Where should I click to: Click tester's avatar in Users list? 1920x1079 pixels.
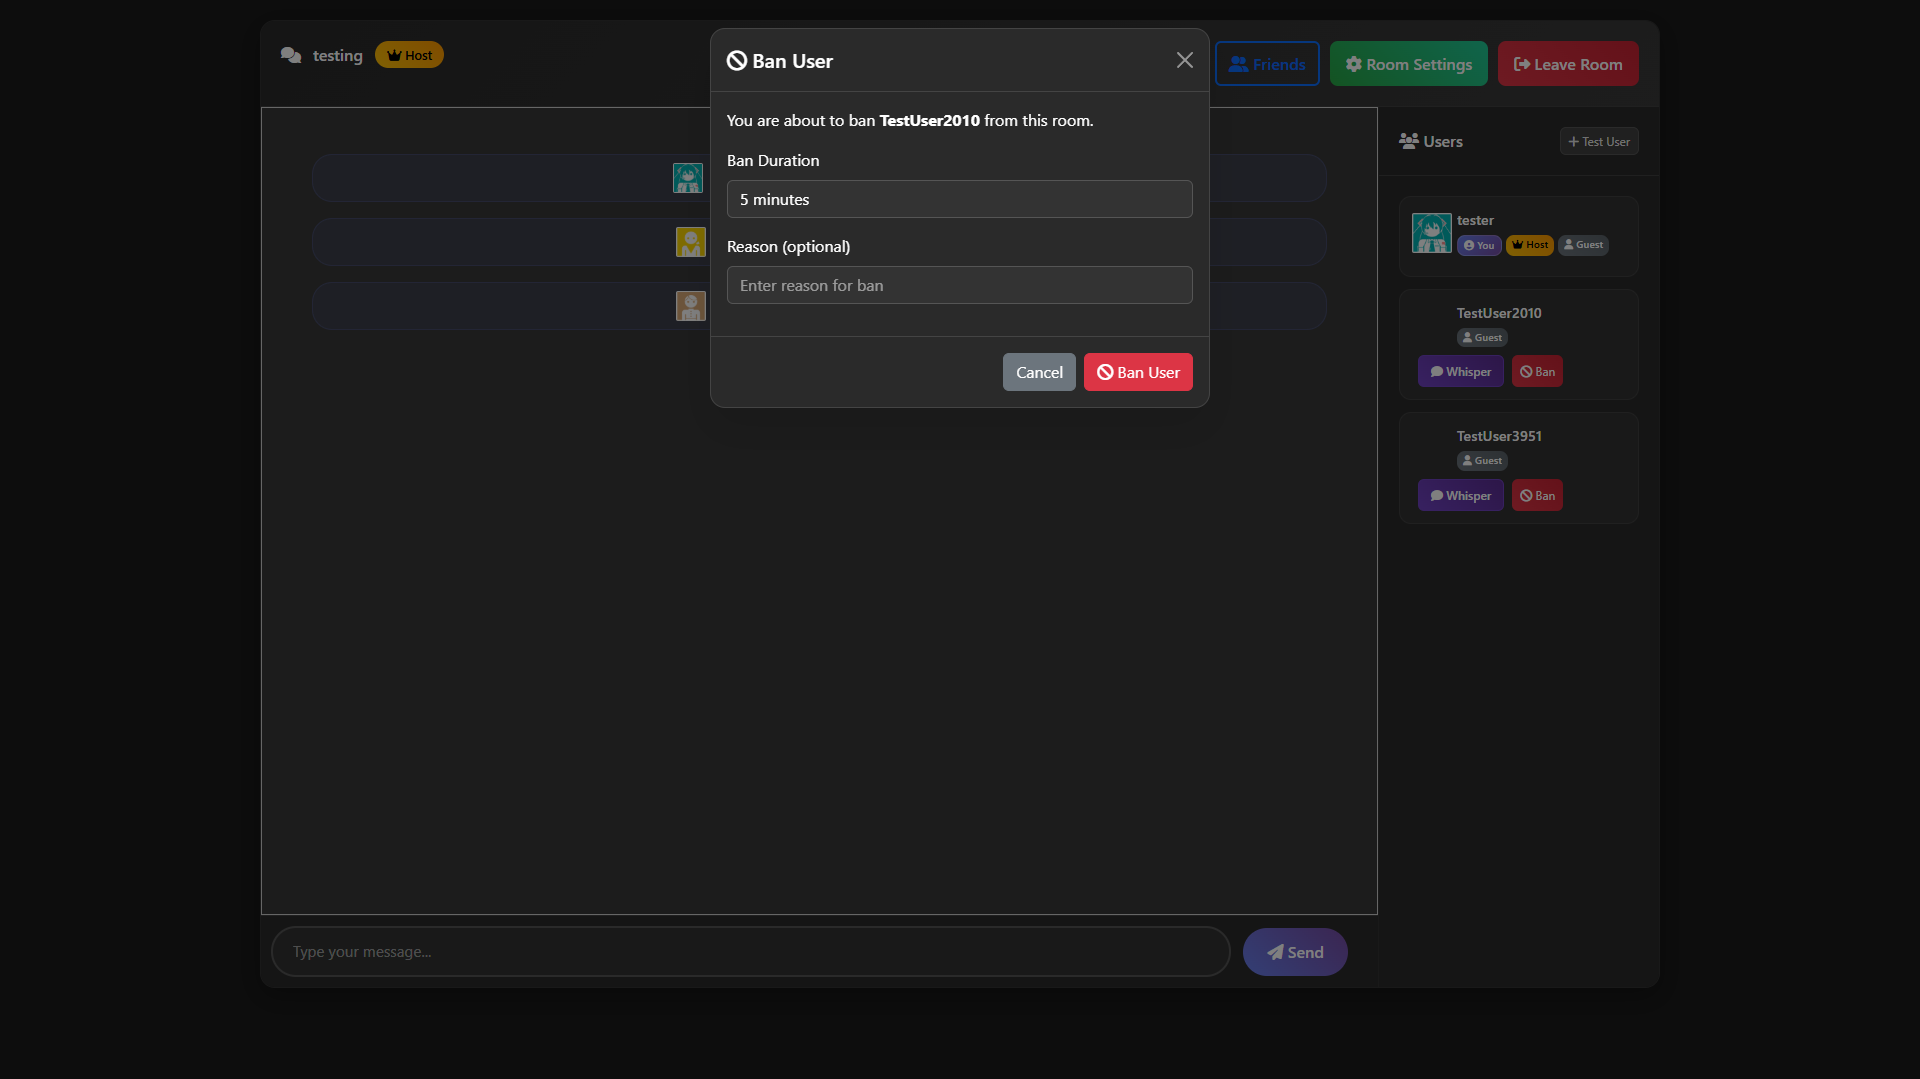click(x=1431, y=233)
